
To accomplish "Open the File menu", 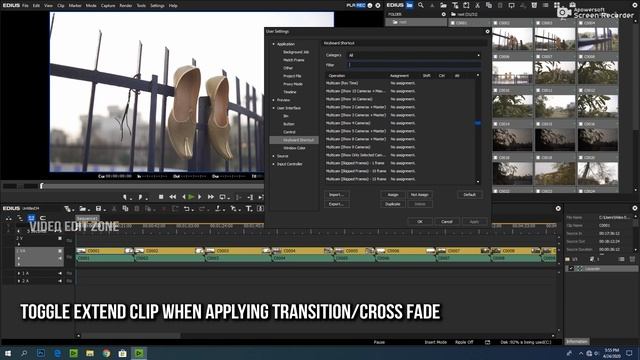I will [25, 6].
